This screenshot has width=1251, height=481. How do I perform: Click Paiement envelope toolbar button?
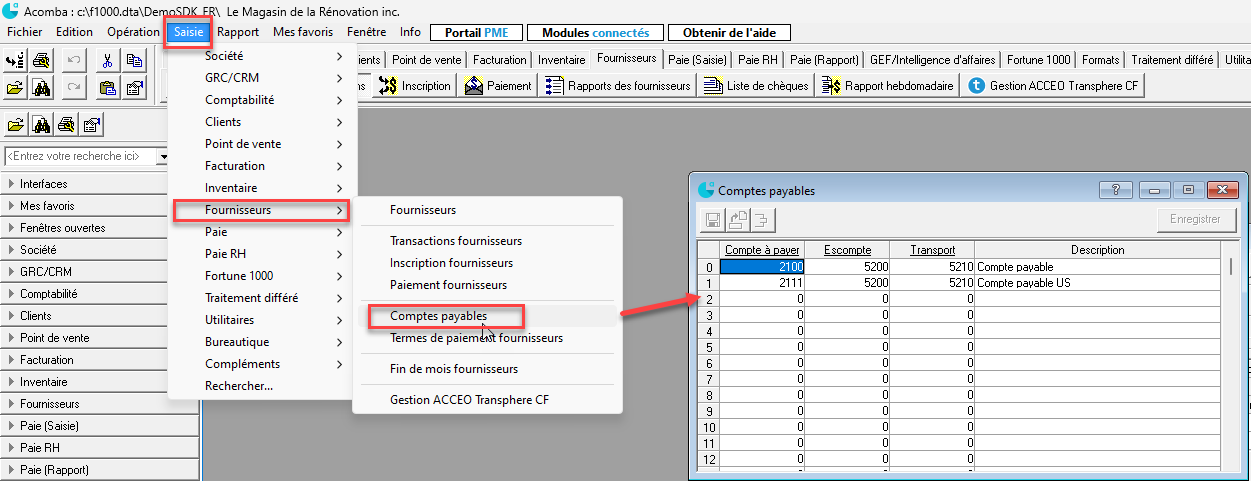(498, 86)
